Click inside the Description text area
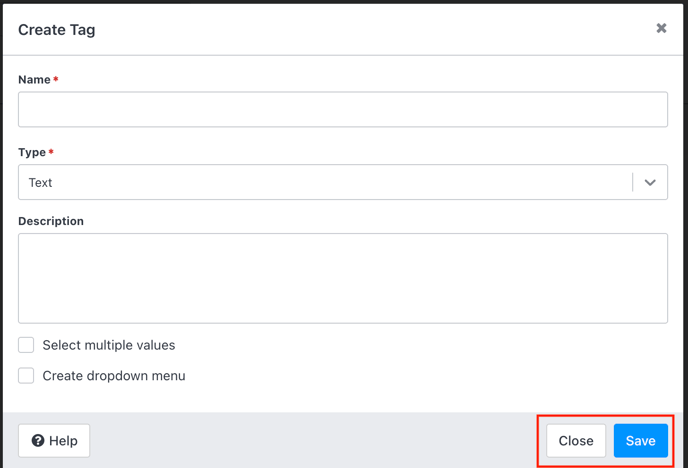Image resolution: width=688 pixels, height=468 pixels. click(x=343, y=279)
